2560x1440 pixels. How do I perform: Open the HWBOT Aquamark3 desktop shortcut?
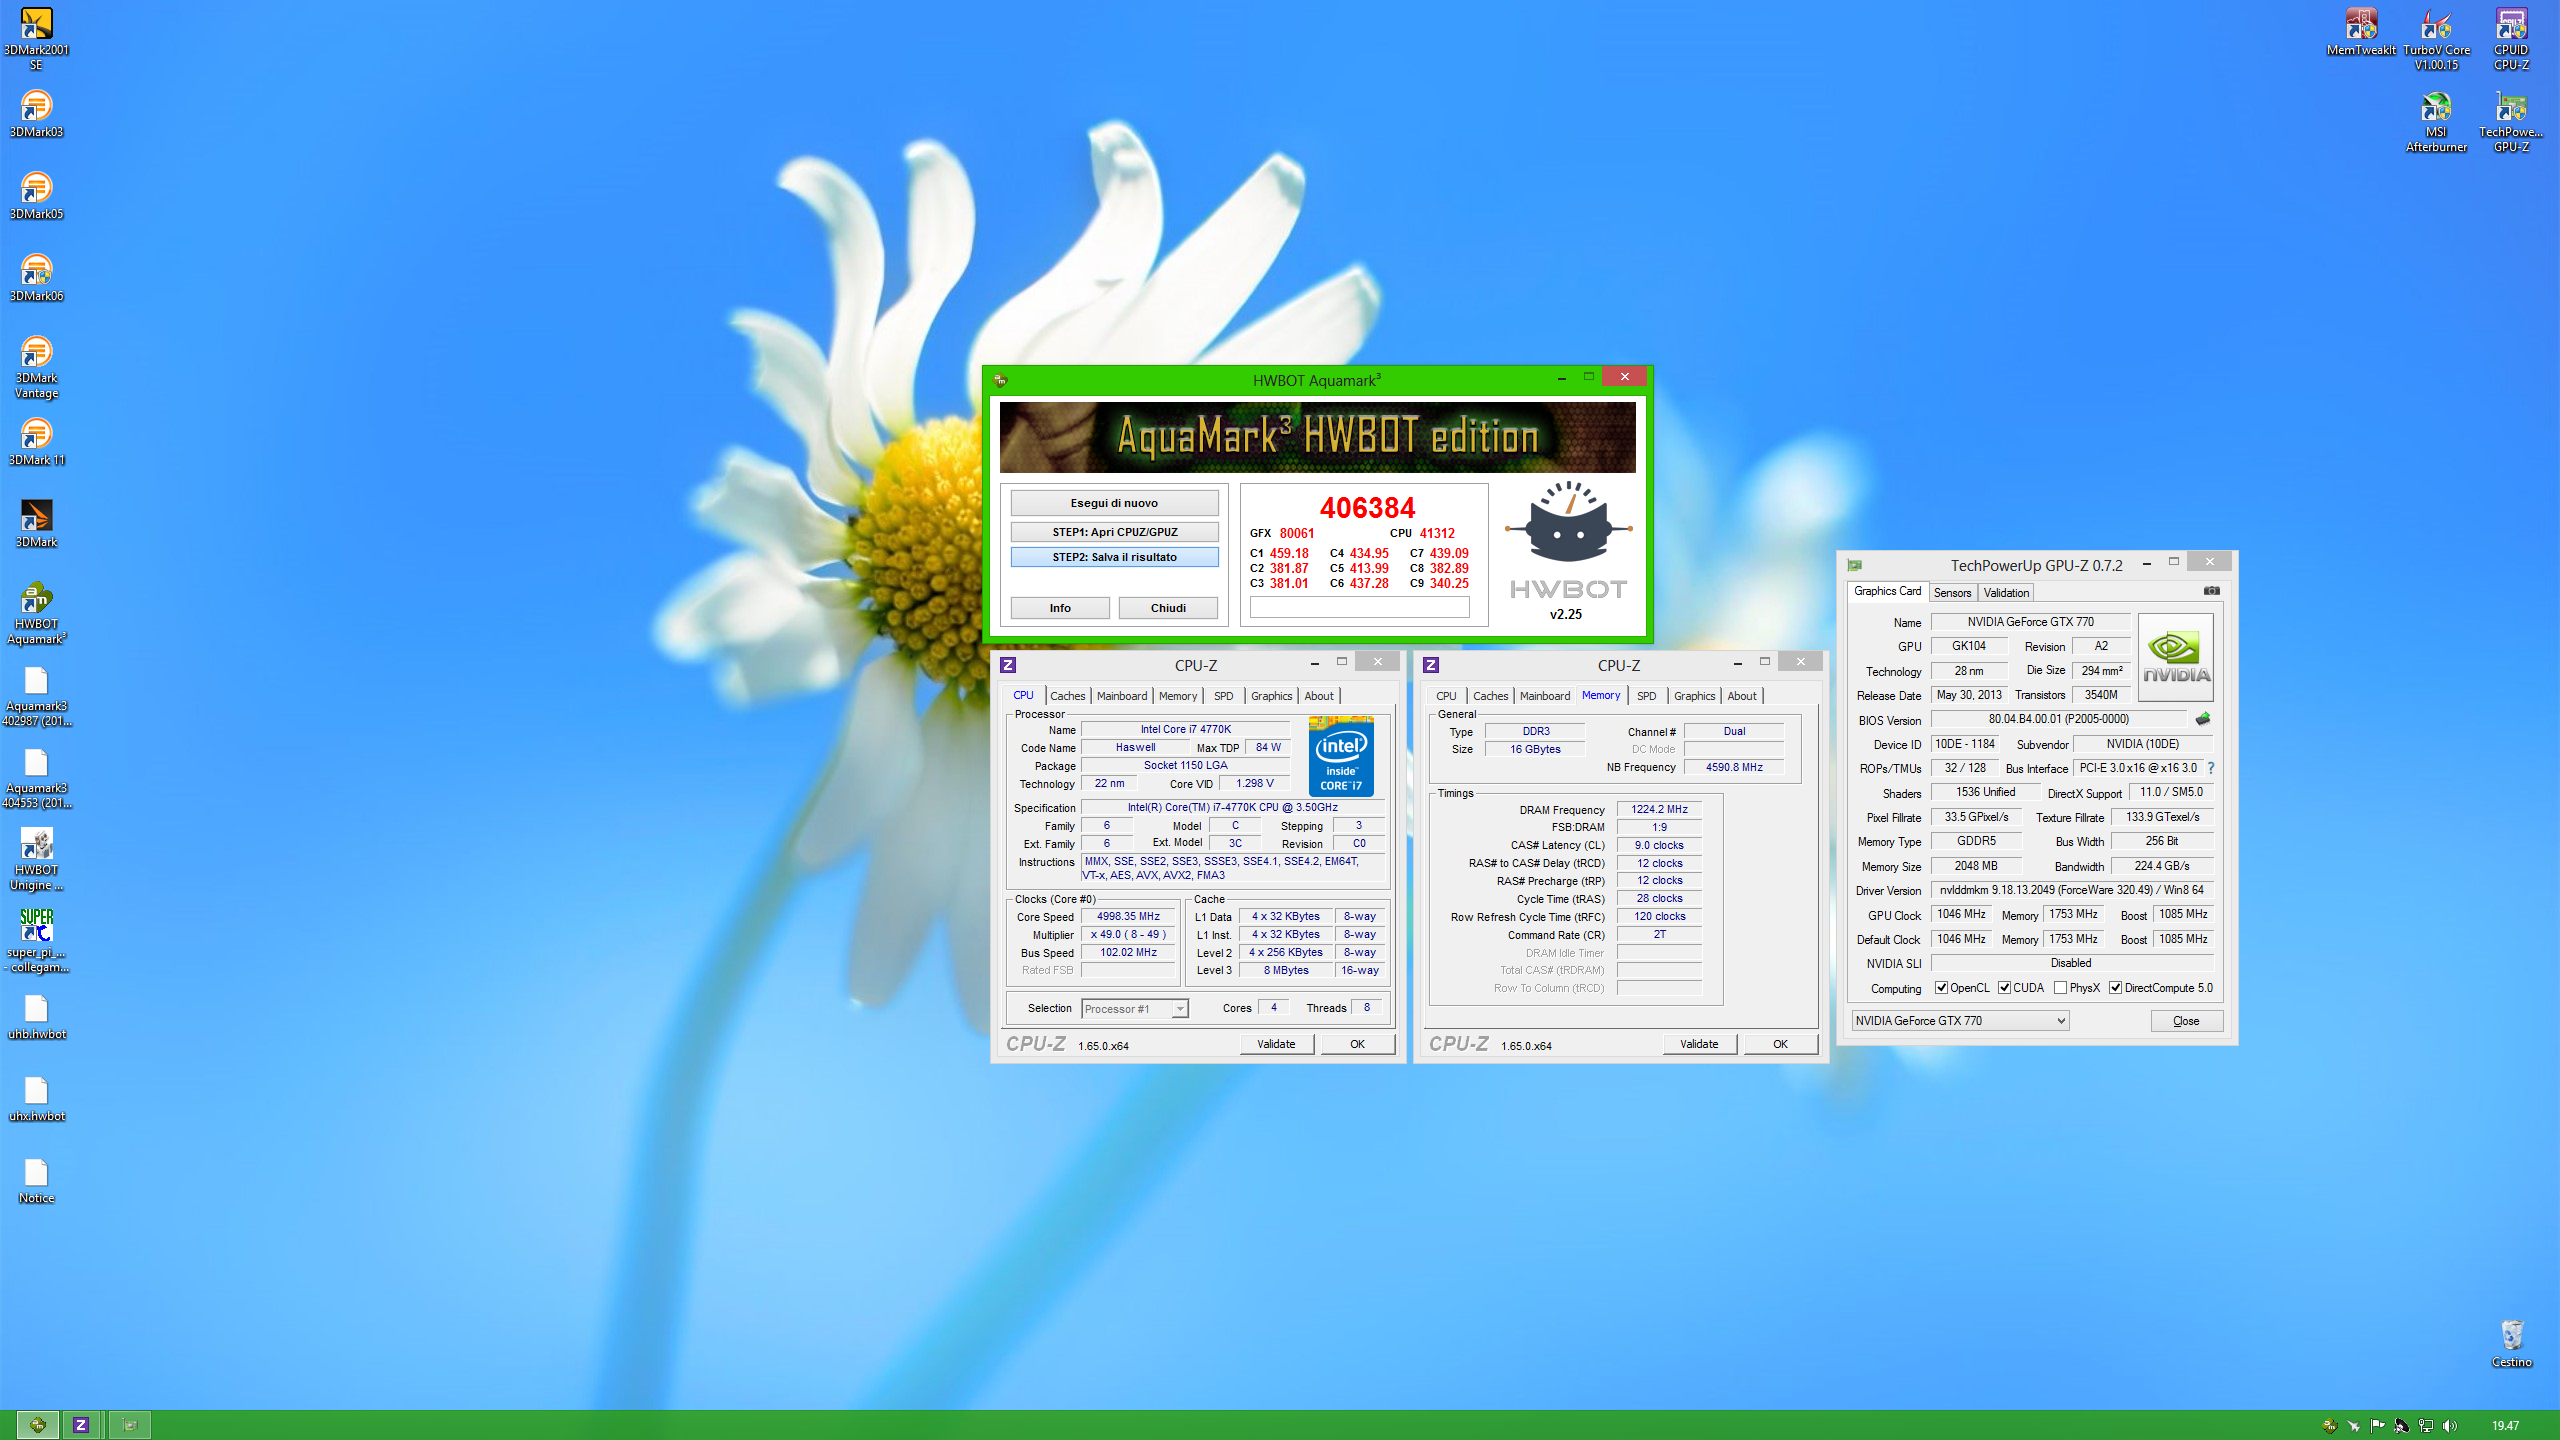pyautogui.click(x=36, y=612)
